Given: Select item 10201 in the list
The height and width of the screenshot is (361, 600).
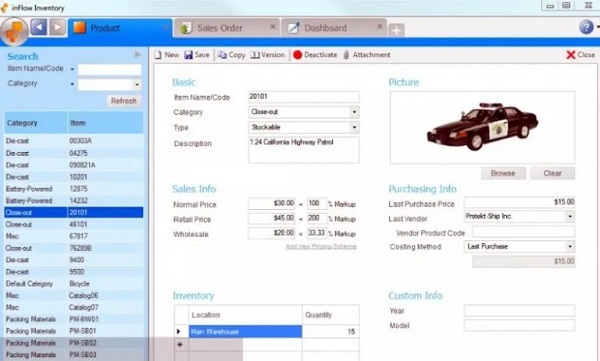Looking at the screenshot, I should [74, 177].
